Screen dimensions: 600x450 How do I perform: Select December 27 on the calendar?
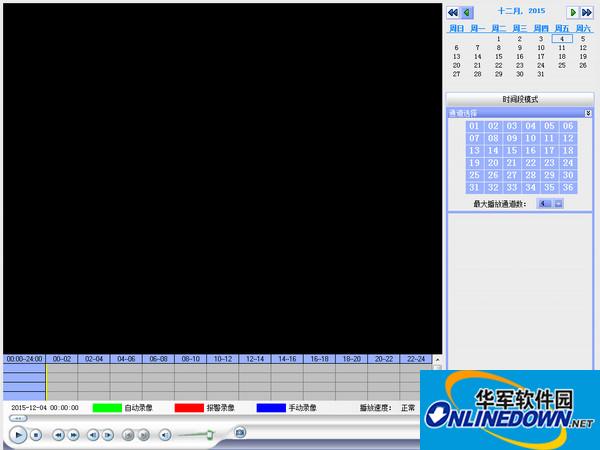coord(457,74)
